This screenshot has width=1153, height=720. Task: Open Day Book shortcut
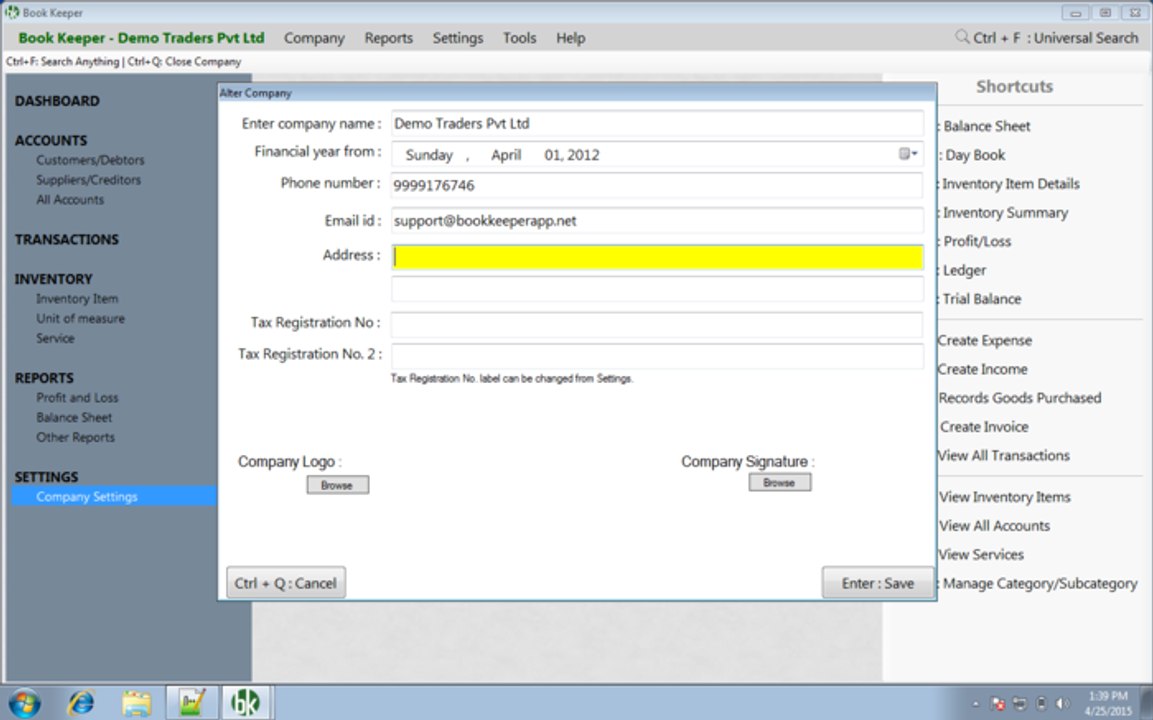click(974, 155)
